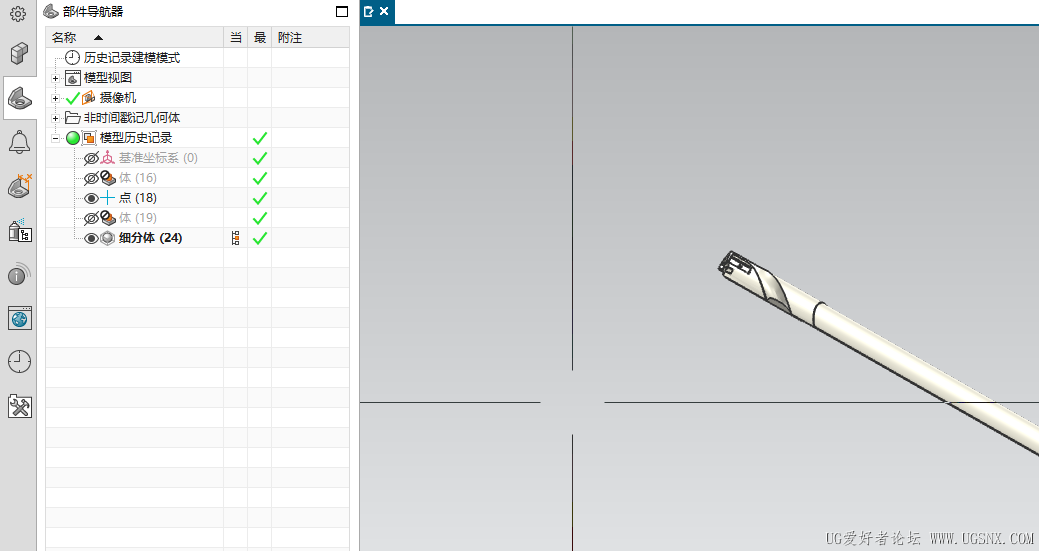Click the 体 (19) body icon
Viewport: 1039px width, 551px height.
point(108,217)
